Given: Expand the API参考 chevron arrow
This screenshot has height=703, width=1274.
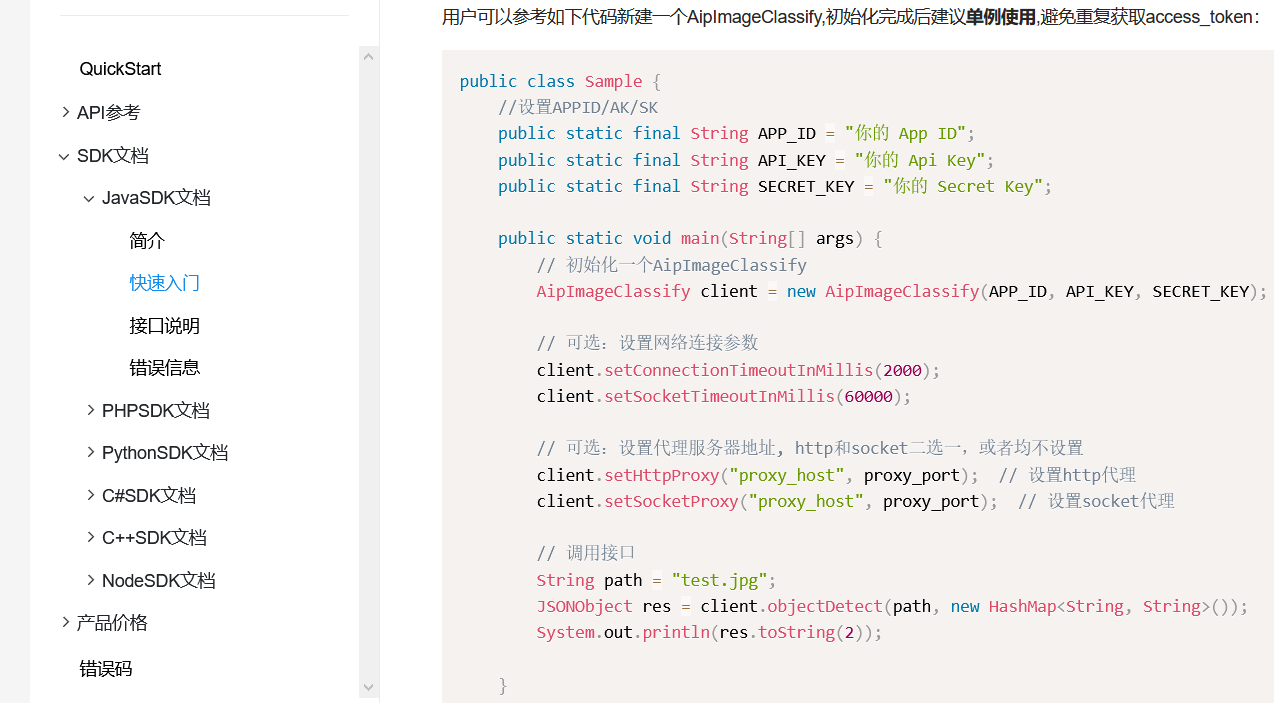Looking at the screenshot, I should coord(65,112).
